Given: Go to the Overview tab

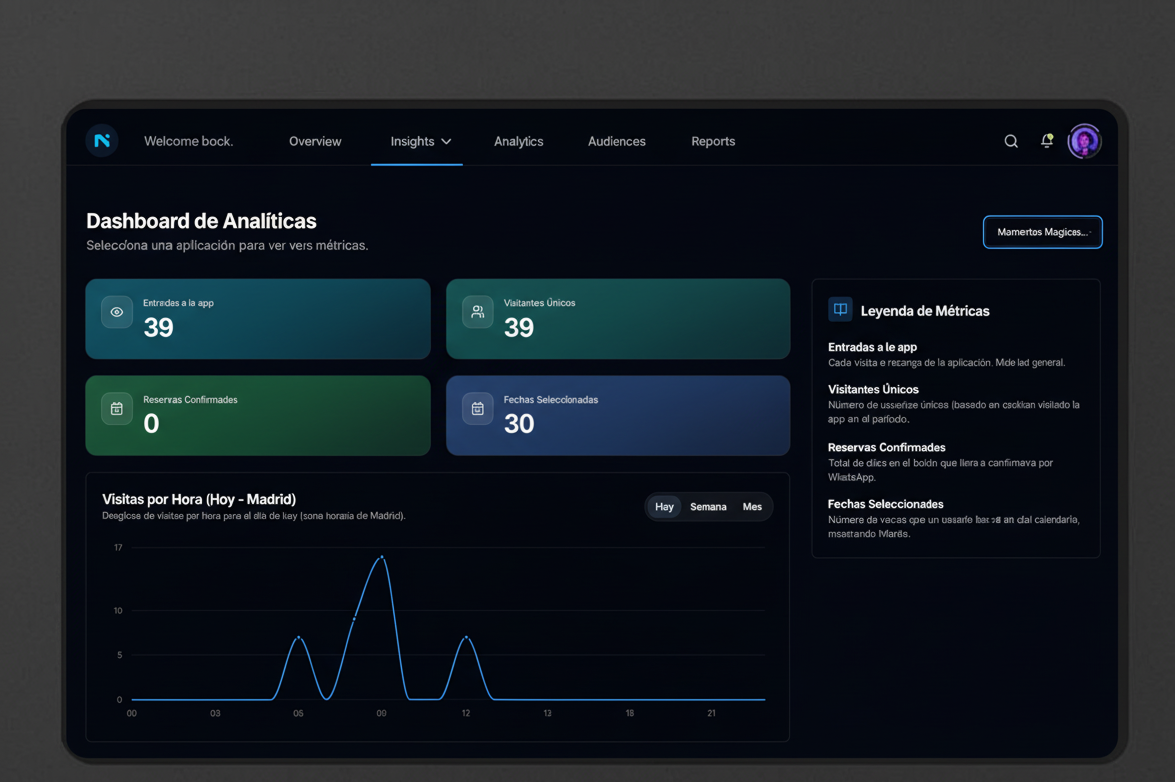Looking at the screenshot, I should click(x=315, y=141).
